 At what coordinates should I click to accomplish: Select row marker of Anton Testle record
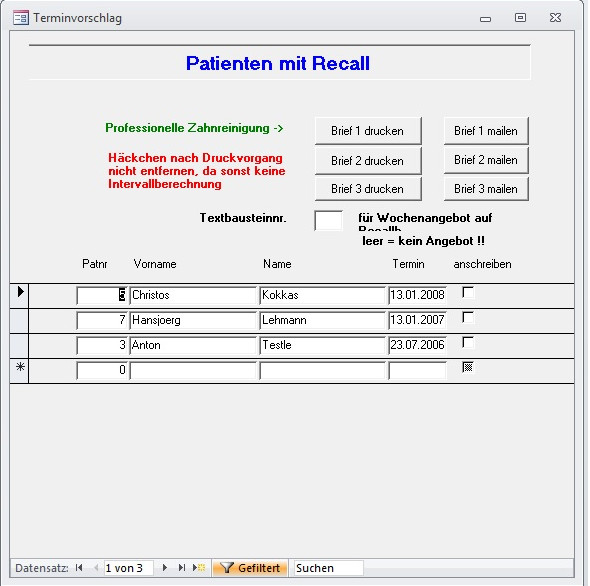20,346
